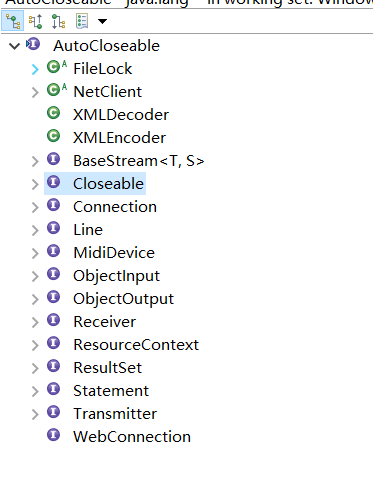Select the BaseStream<T, S> entry
Viewport: 373px width, 479px height.
click(x=139, y=161)
